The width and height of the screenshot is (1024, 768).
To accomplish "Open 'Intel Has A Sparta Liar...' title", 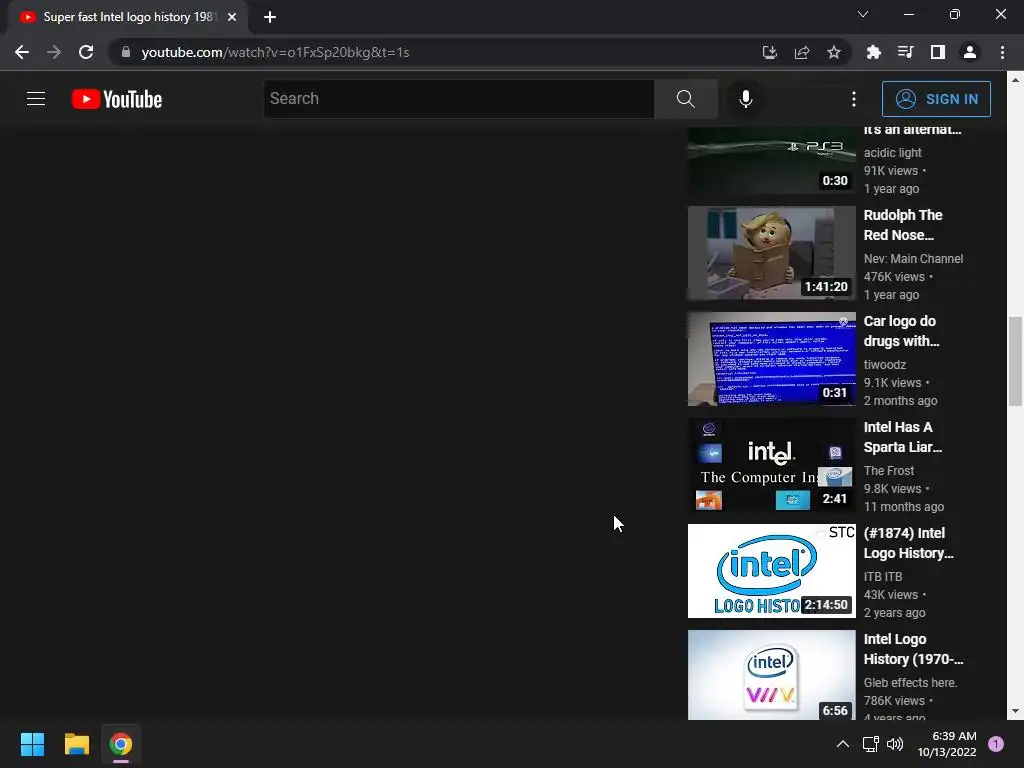I will 903,437.
